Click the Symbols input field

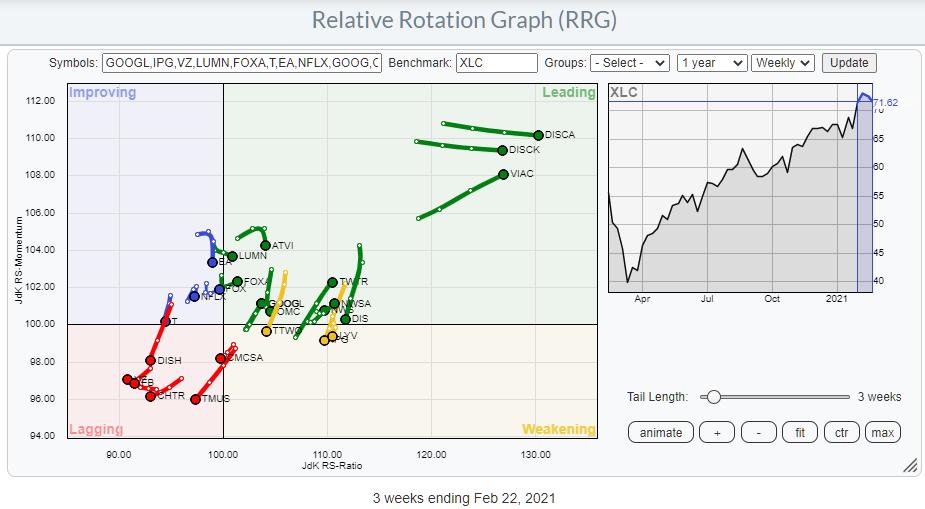pos(241,63)
